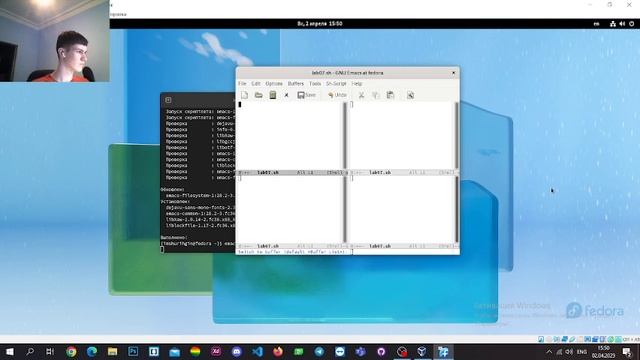Click the New file icon in Emacs toolbar
The image size is (640, 360).
[x=244, y=95]
